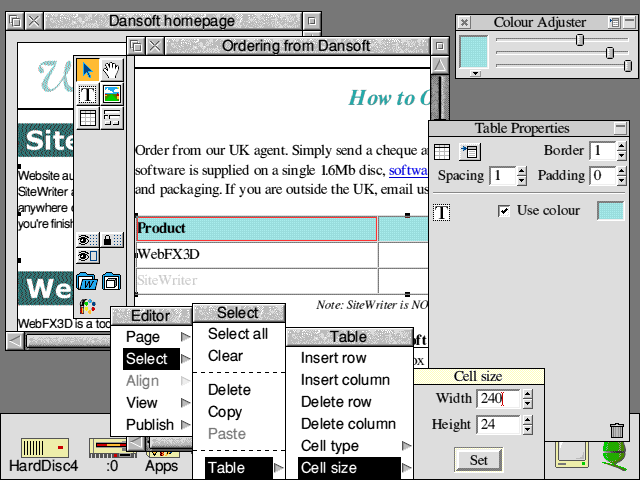Click the SiteWriter table cell
640x480 pixels.
(257, 281)
